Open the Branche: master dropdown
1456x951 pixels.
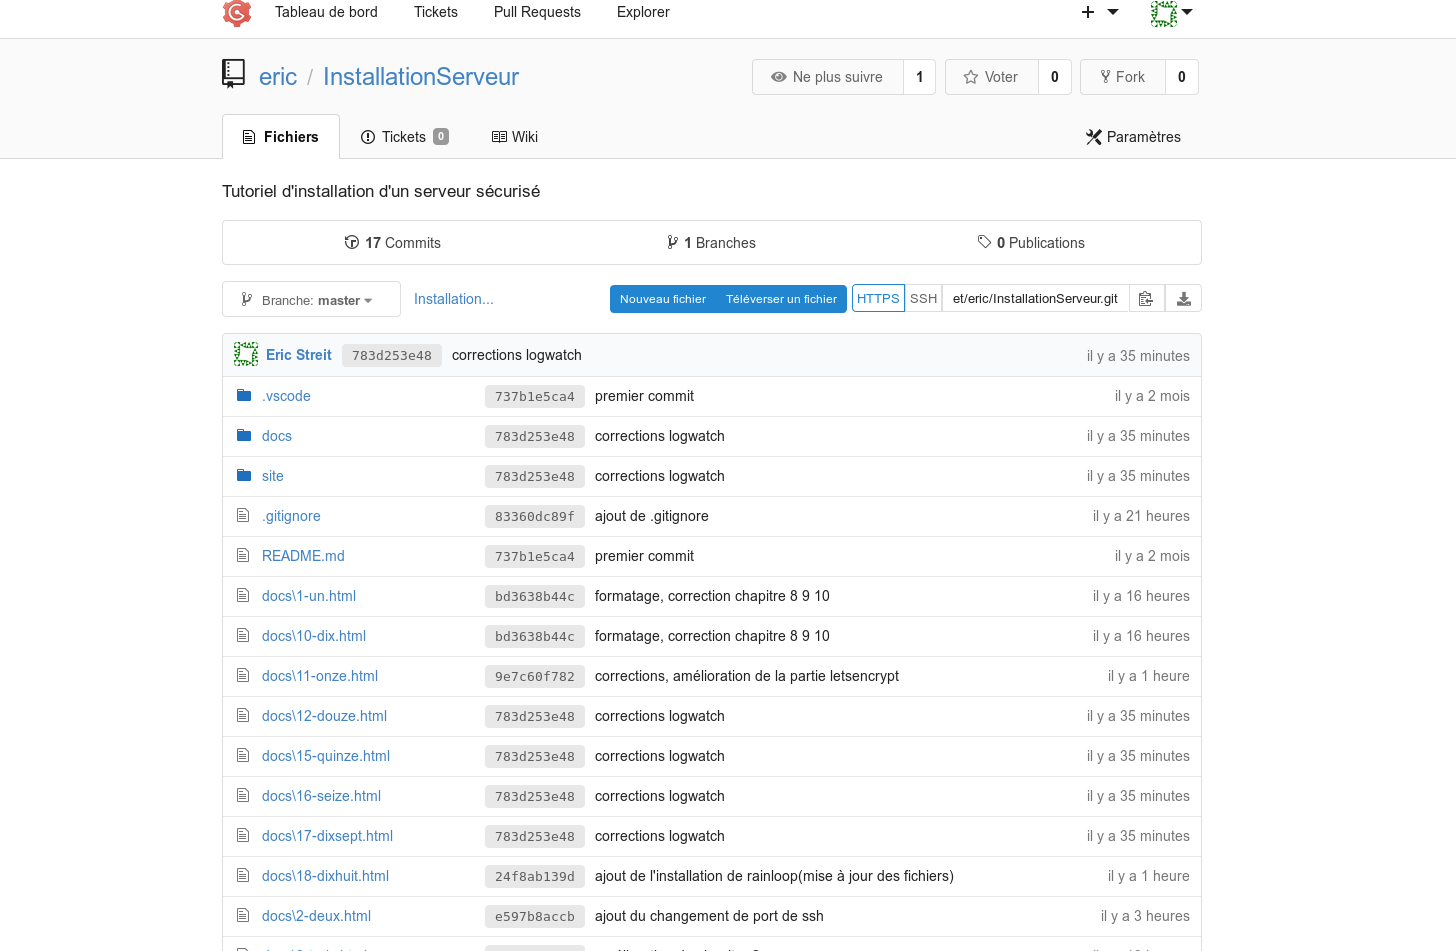pos(310,298)
